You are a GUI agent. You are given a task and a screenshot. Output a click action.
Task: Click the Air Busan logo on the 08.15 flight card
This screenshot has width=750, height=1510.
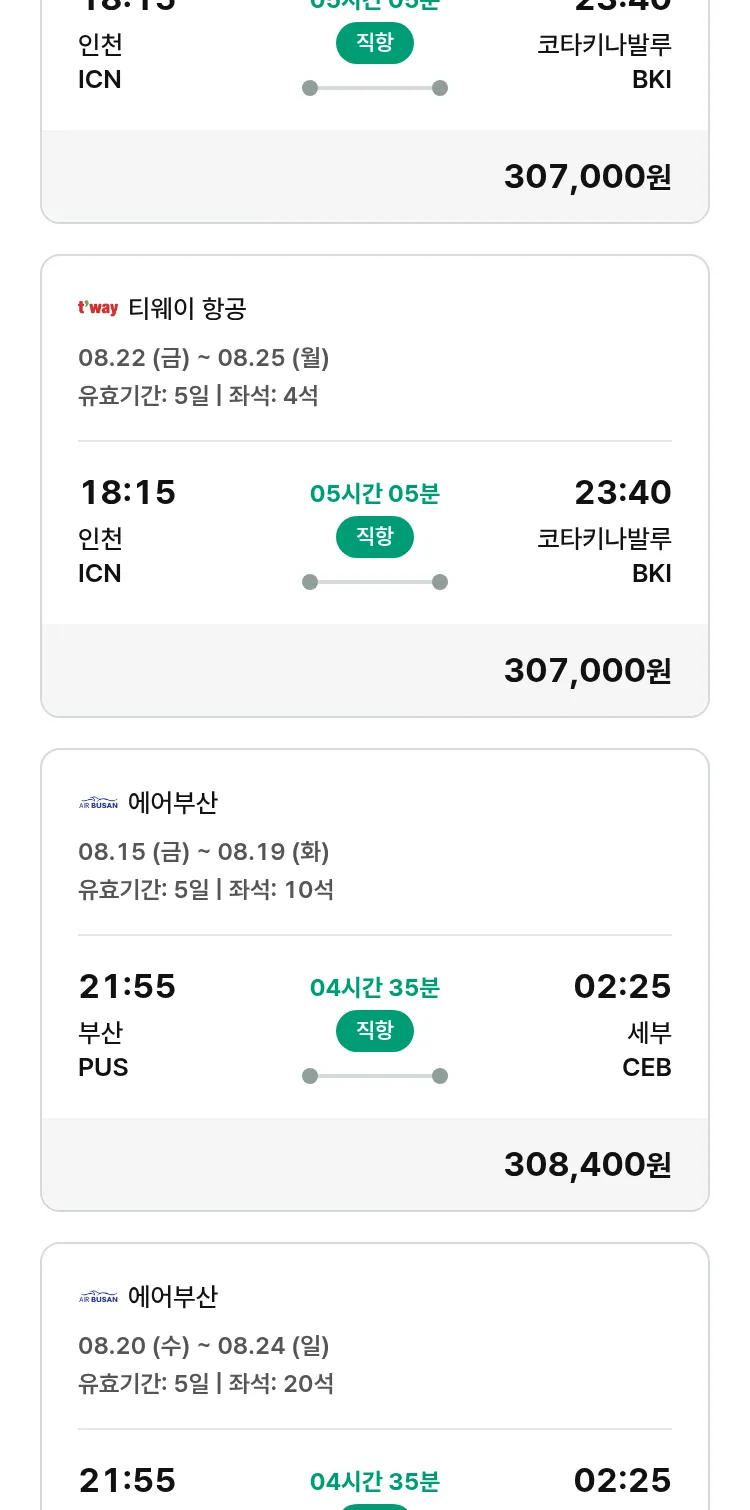point(98,803)
